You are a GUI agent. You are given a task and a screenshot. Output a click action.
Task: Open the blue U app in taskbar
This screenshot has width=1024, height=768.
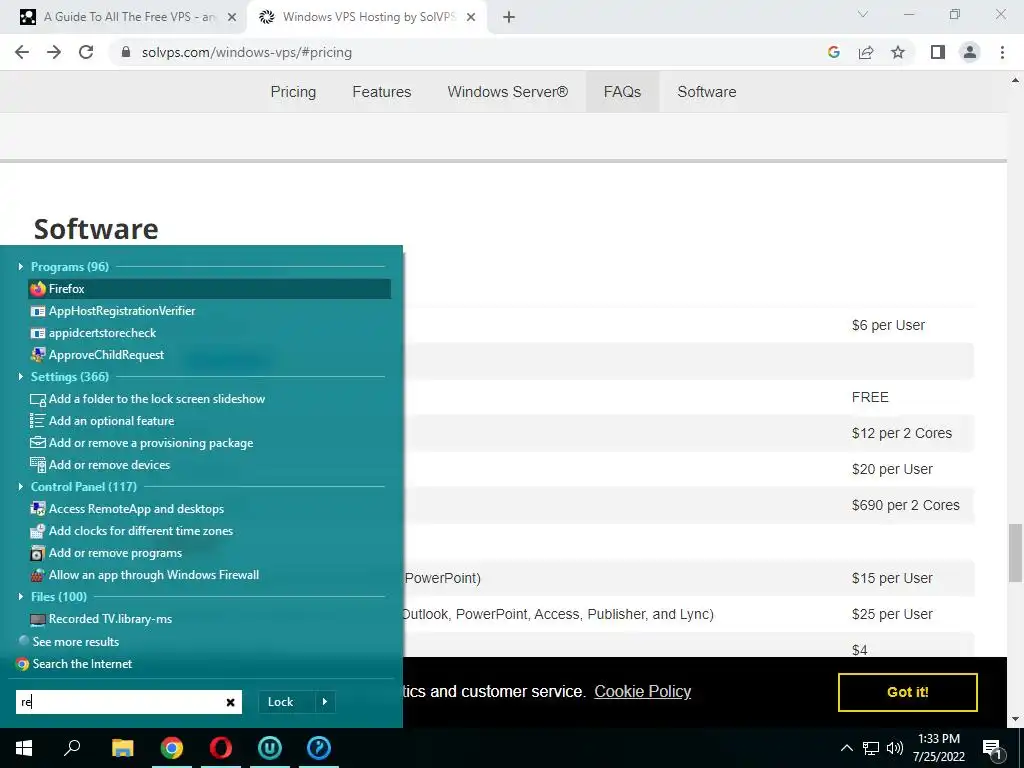tap(270, 748)
